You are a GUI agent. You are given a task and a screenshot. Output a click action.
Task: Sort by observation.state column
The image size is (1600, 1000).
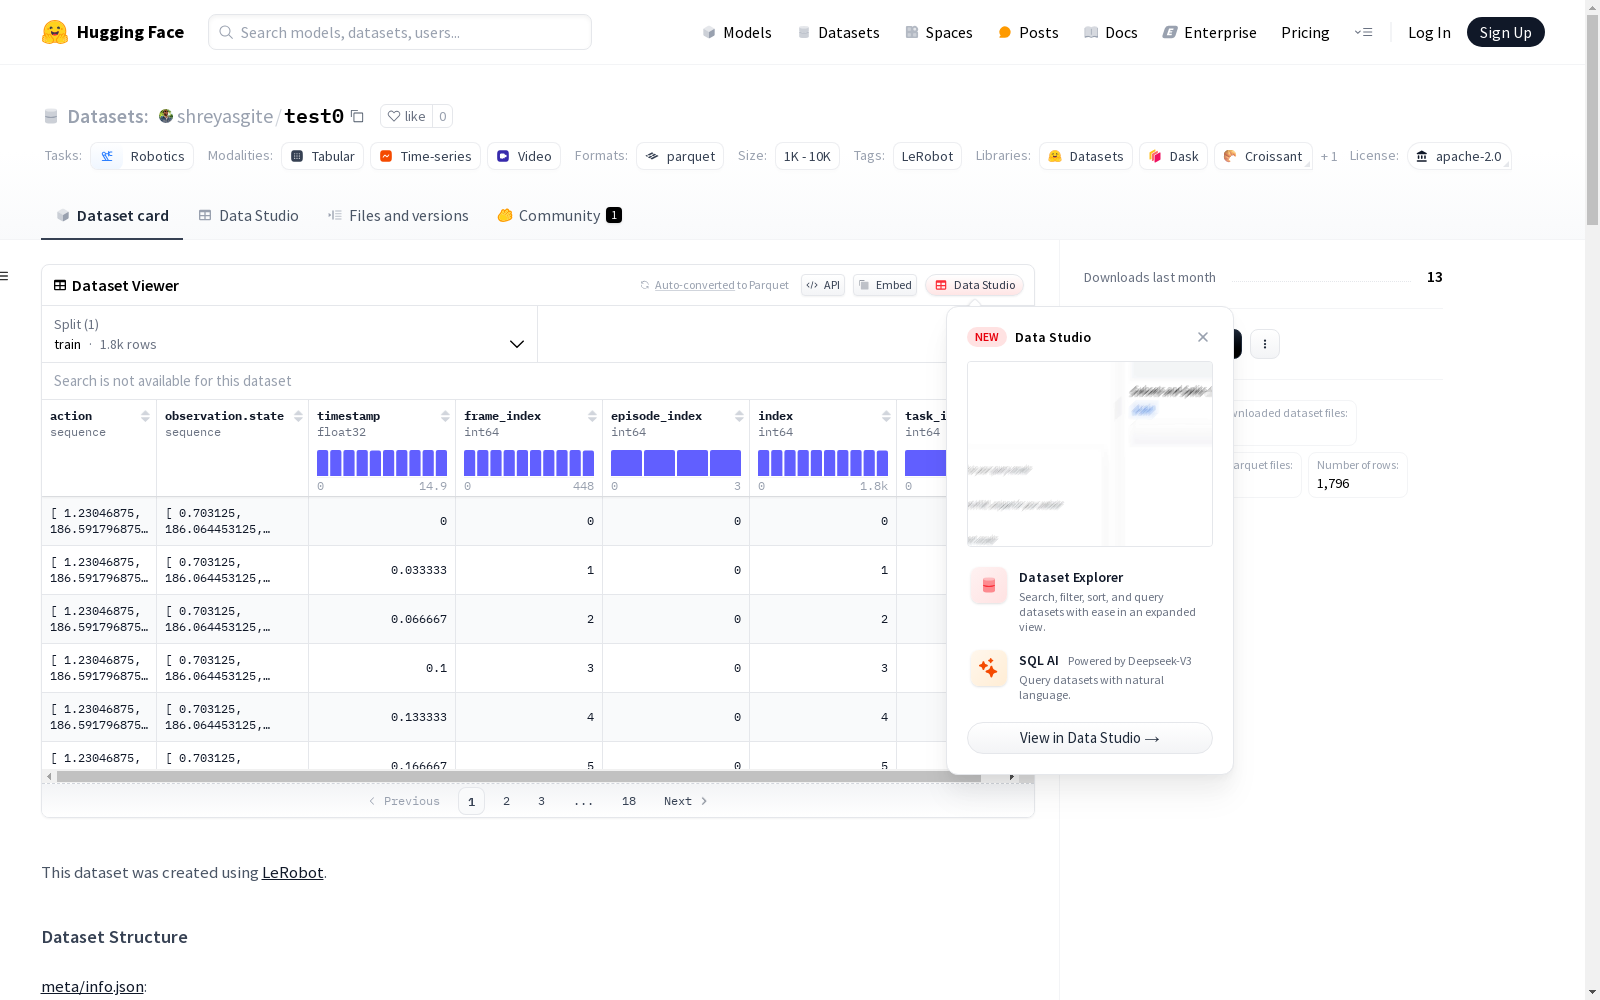click(x=299, y=416)
